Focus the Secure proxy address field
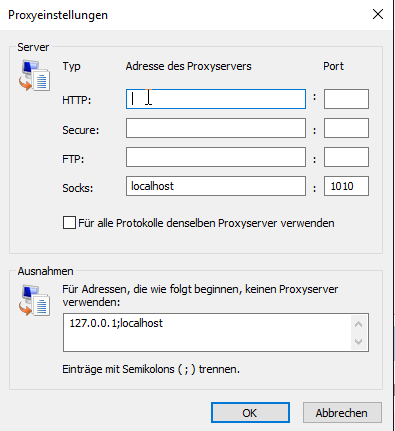This screenshot has height=431, width=395. 216,128
